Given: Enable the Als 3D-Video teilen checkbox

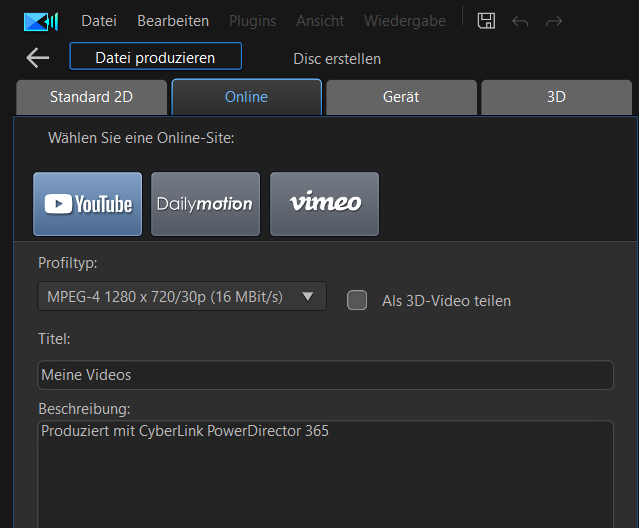Looking at the screenshot, I should pos(357,300).
